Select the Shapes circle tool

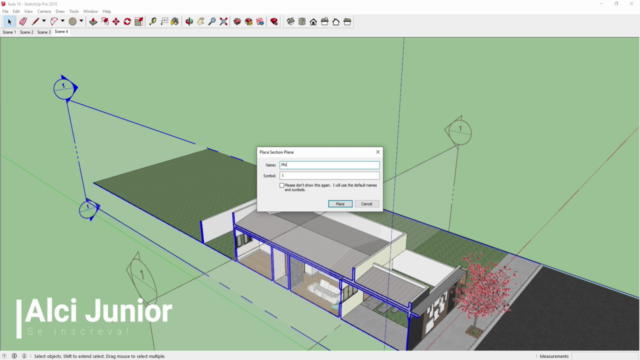coord(72,22)
